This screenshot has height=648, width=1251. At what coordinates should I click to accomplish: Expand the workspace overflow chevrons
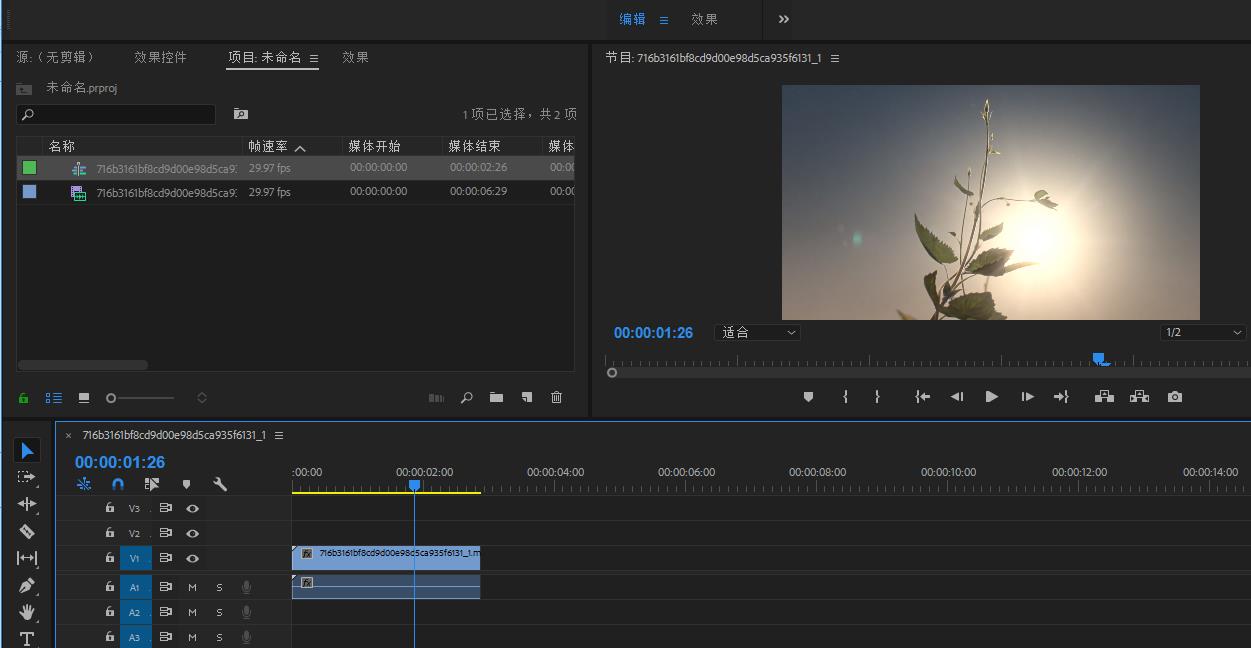click(x=784, y=19)
